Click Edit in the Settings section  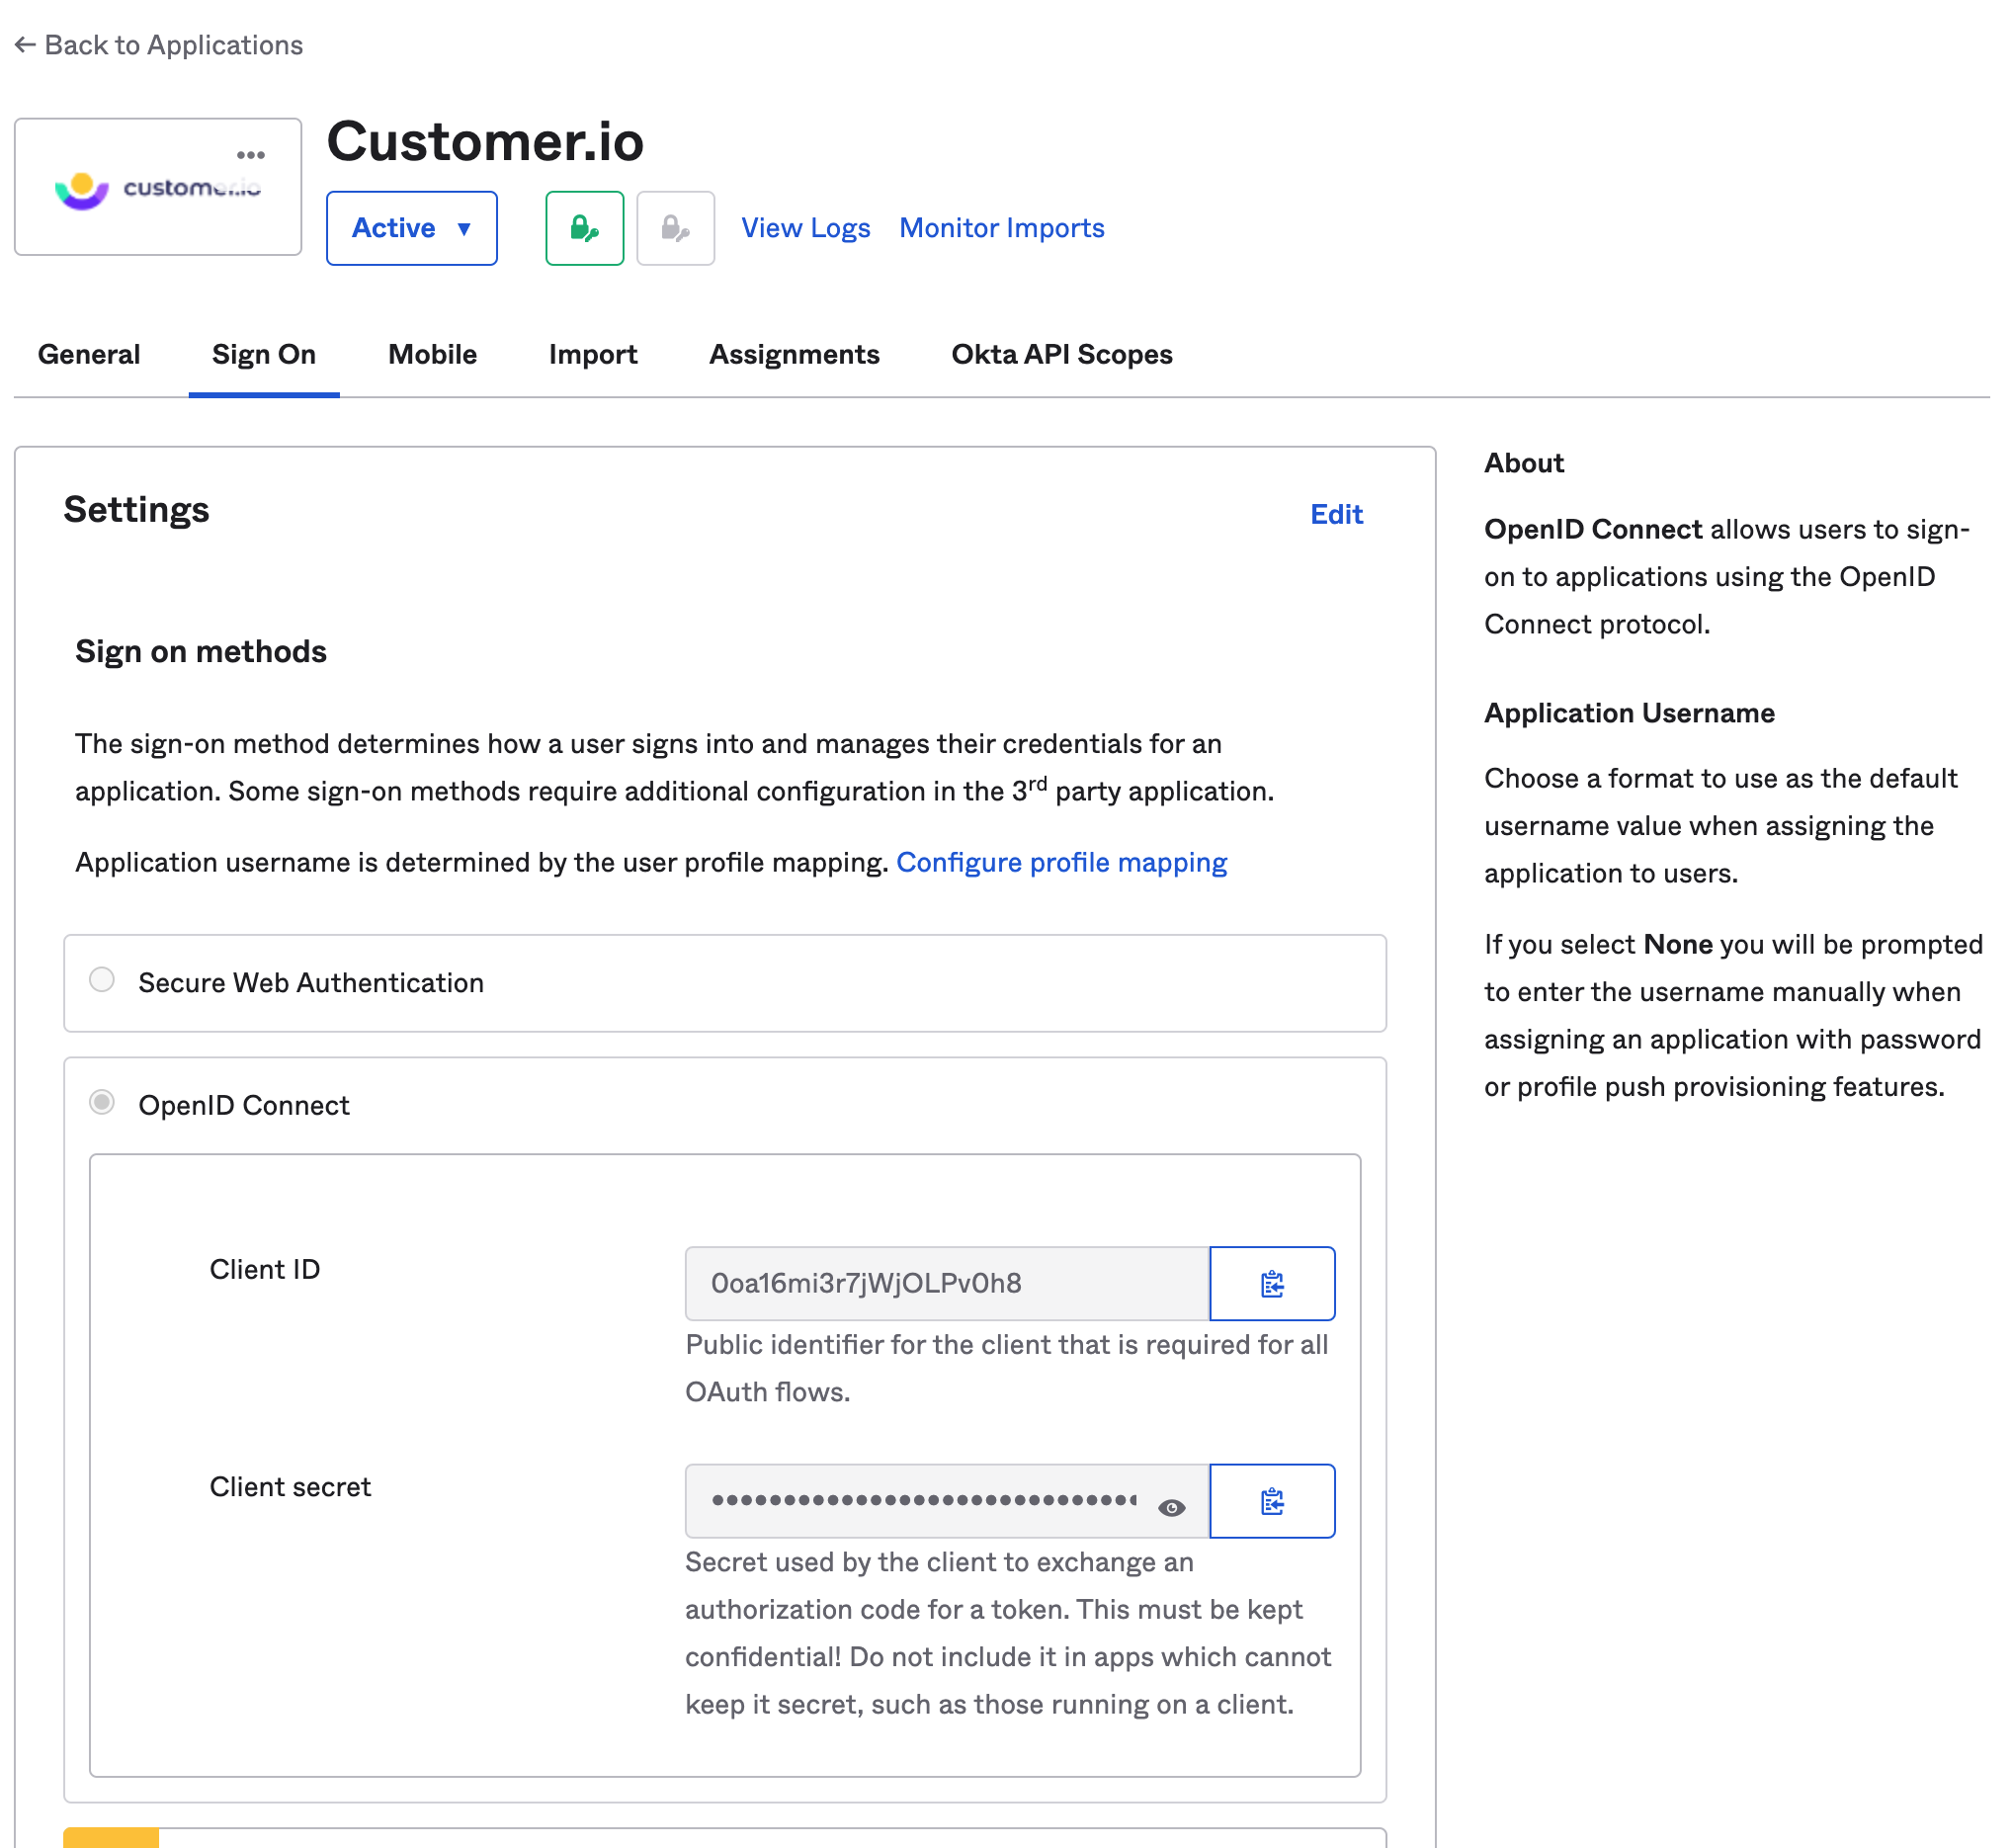(1336, 513)
